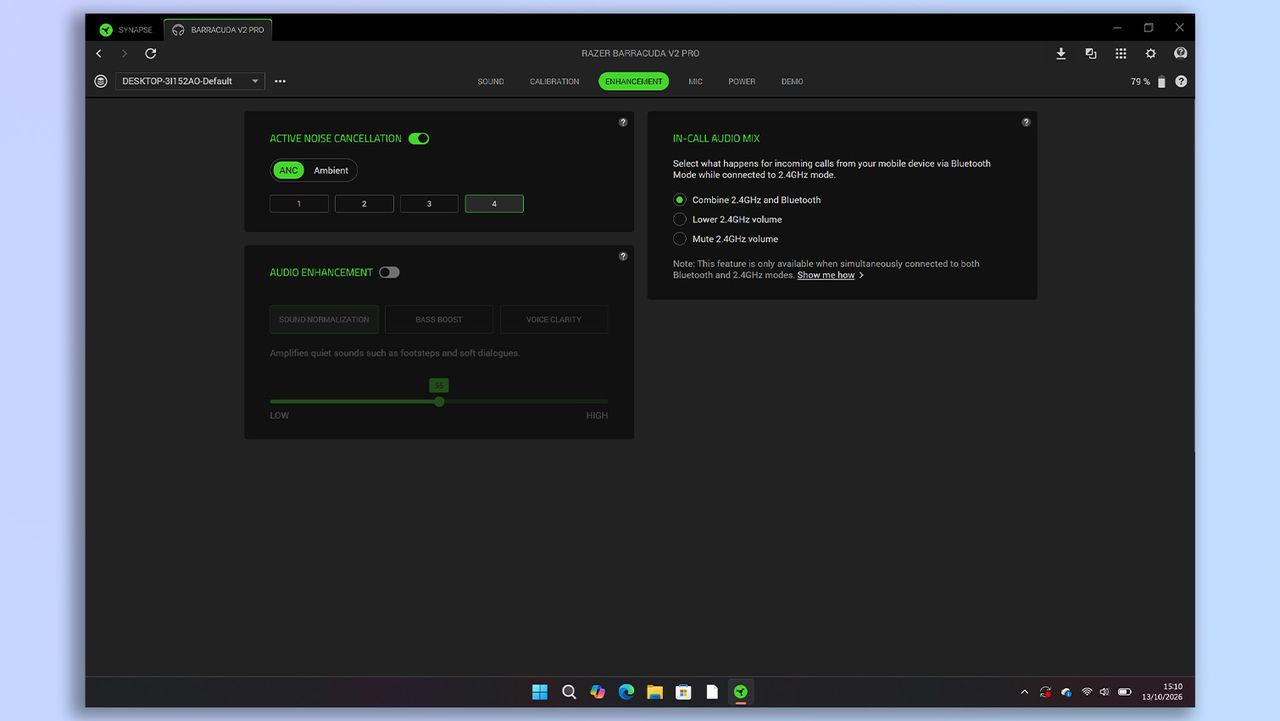
Task: Show hidden system tray icons chevron
Action: (x=1024, y=692)
